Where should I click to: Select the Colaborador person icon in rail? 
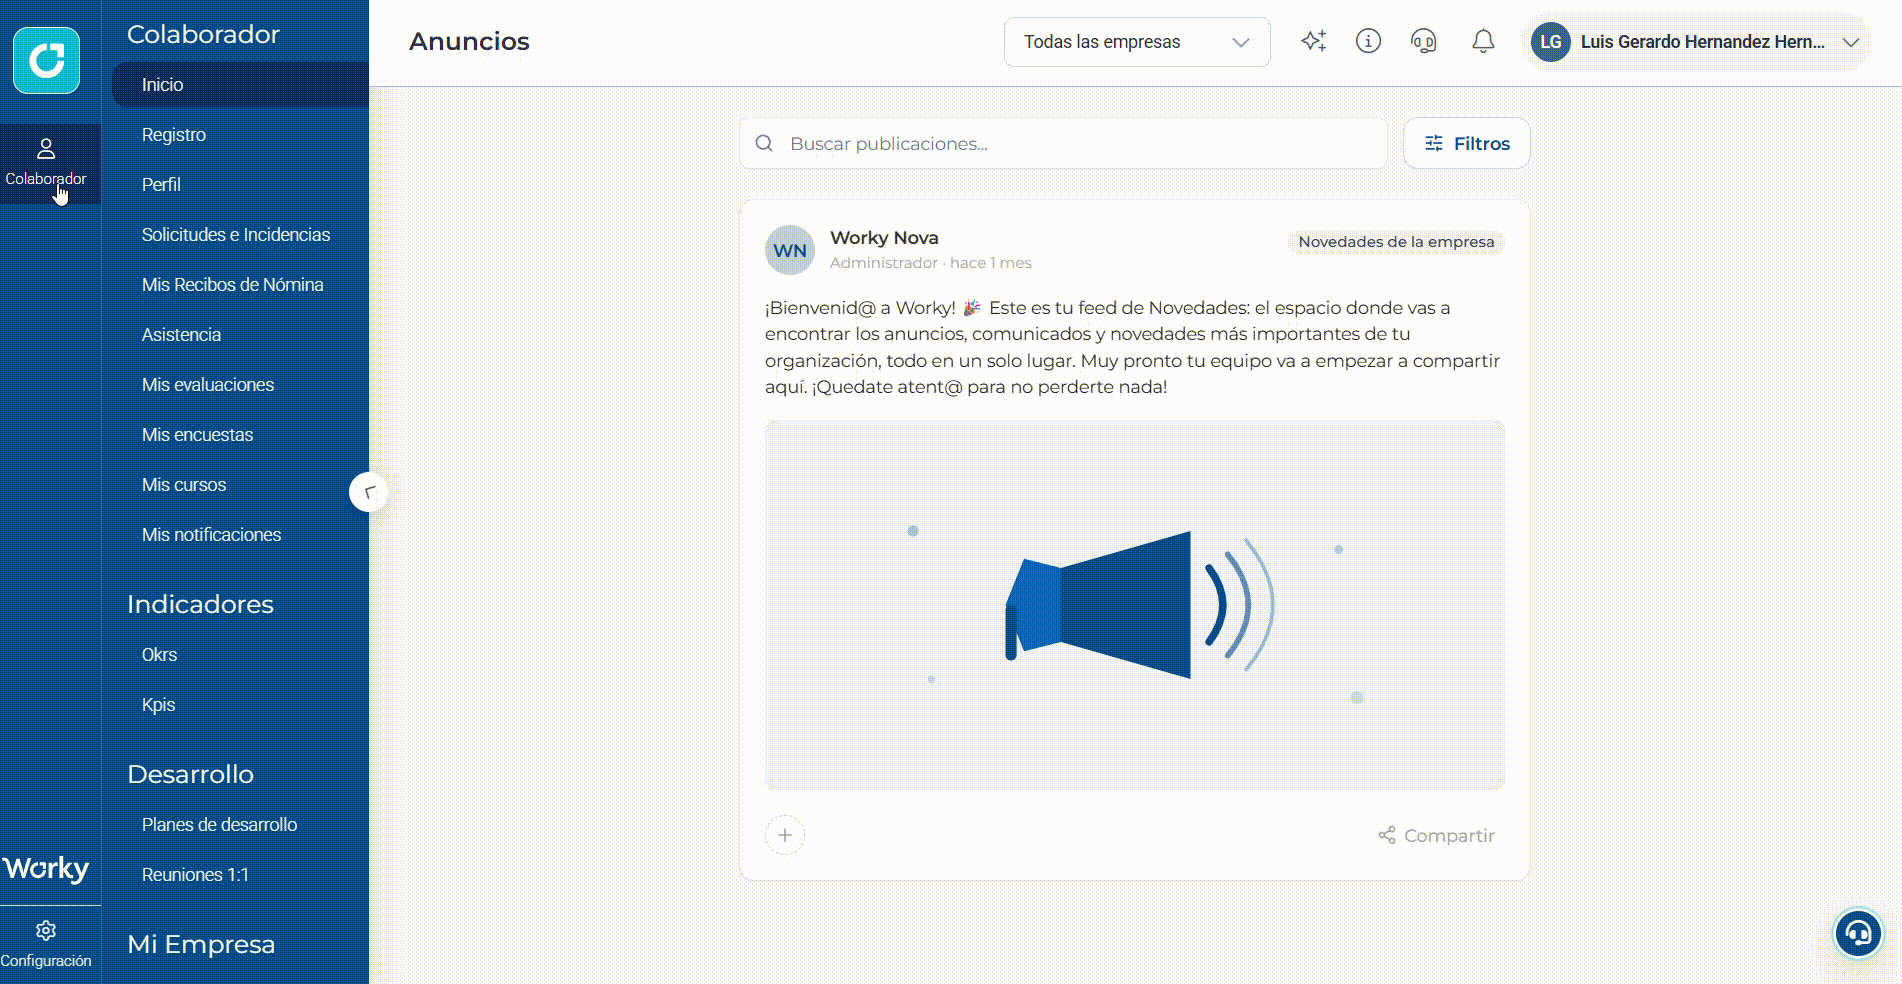click(46, 149)
